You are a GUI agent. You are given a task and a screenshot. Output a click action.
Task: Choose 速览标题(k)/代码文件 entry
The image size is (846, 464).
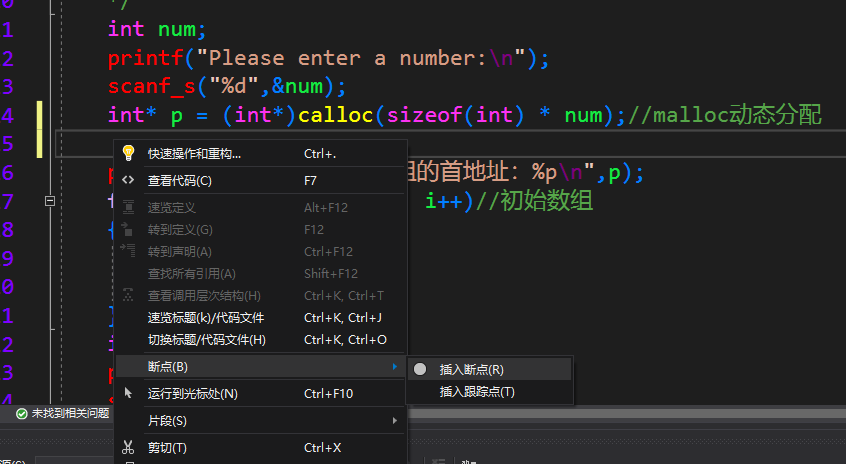pos(261,318)
